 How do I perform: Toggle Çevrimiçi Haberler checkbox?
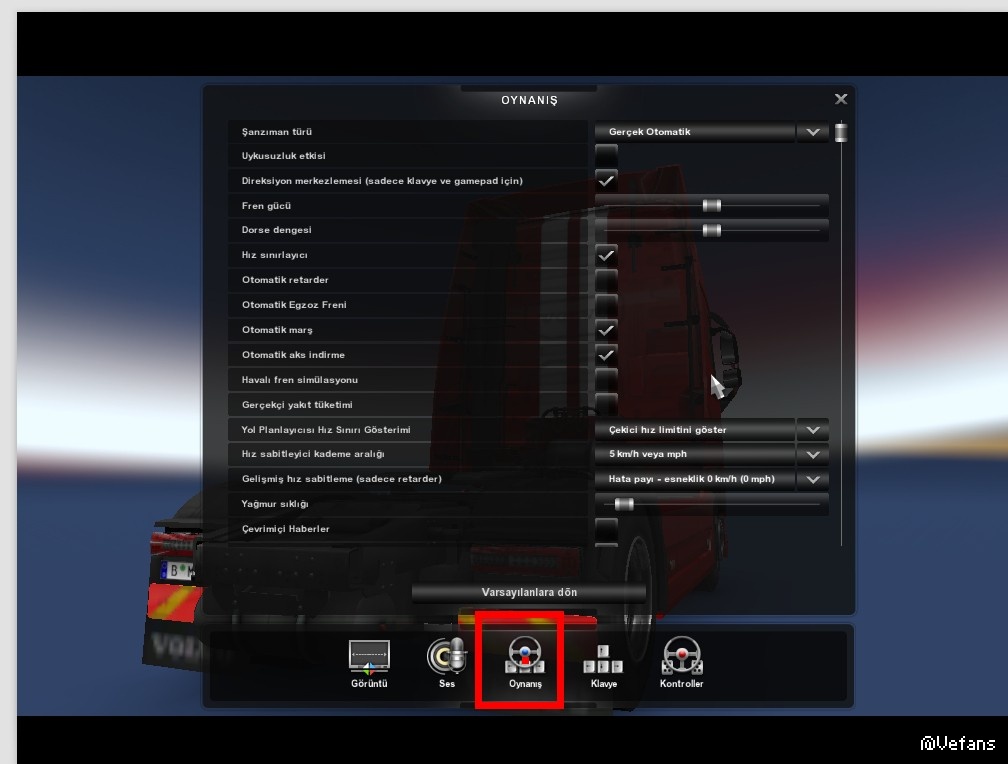click(606, 529)
